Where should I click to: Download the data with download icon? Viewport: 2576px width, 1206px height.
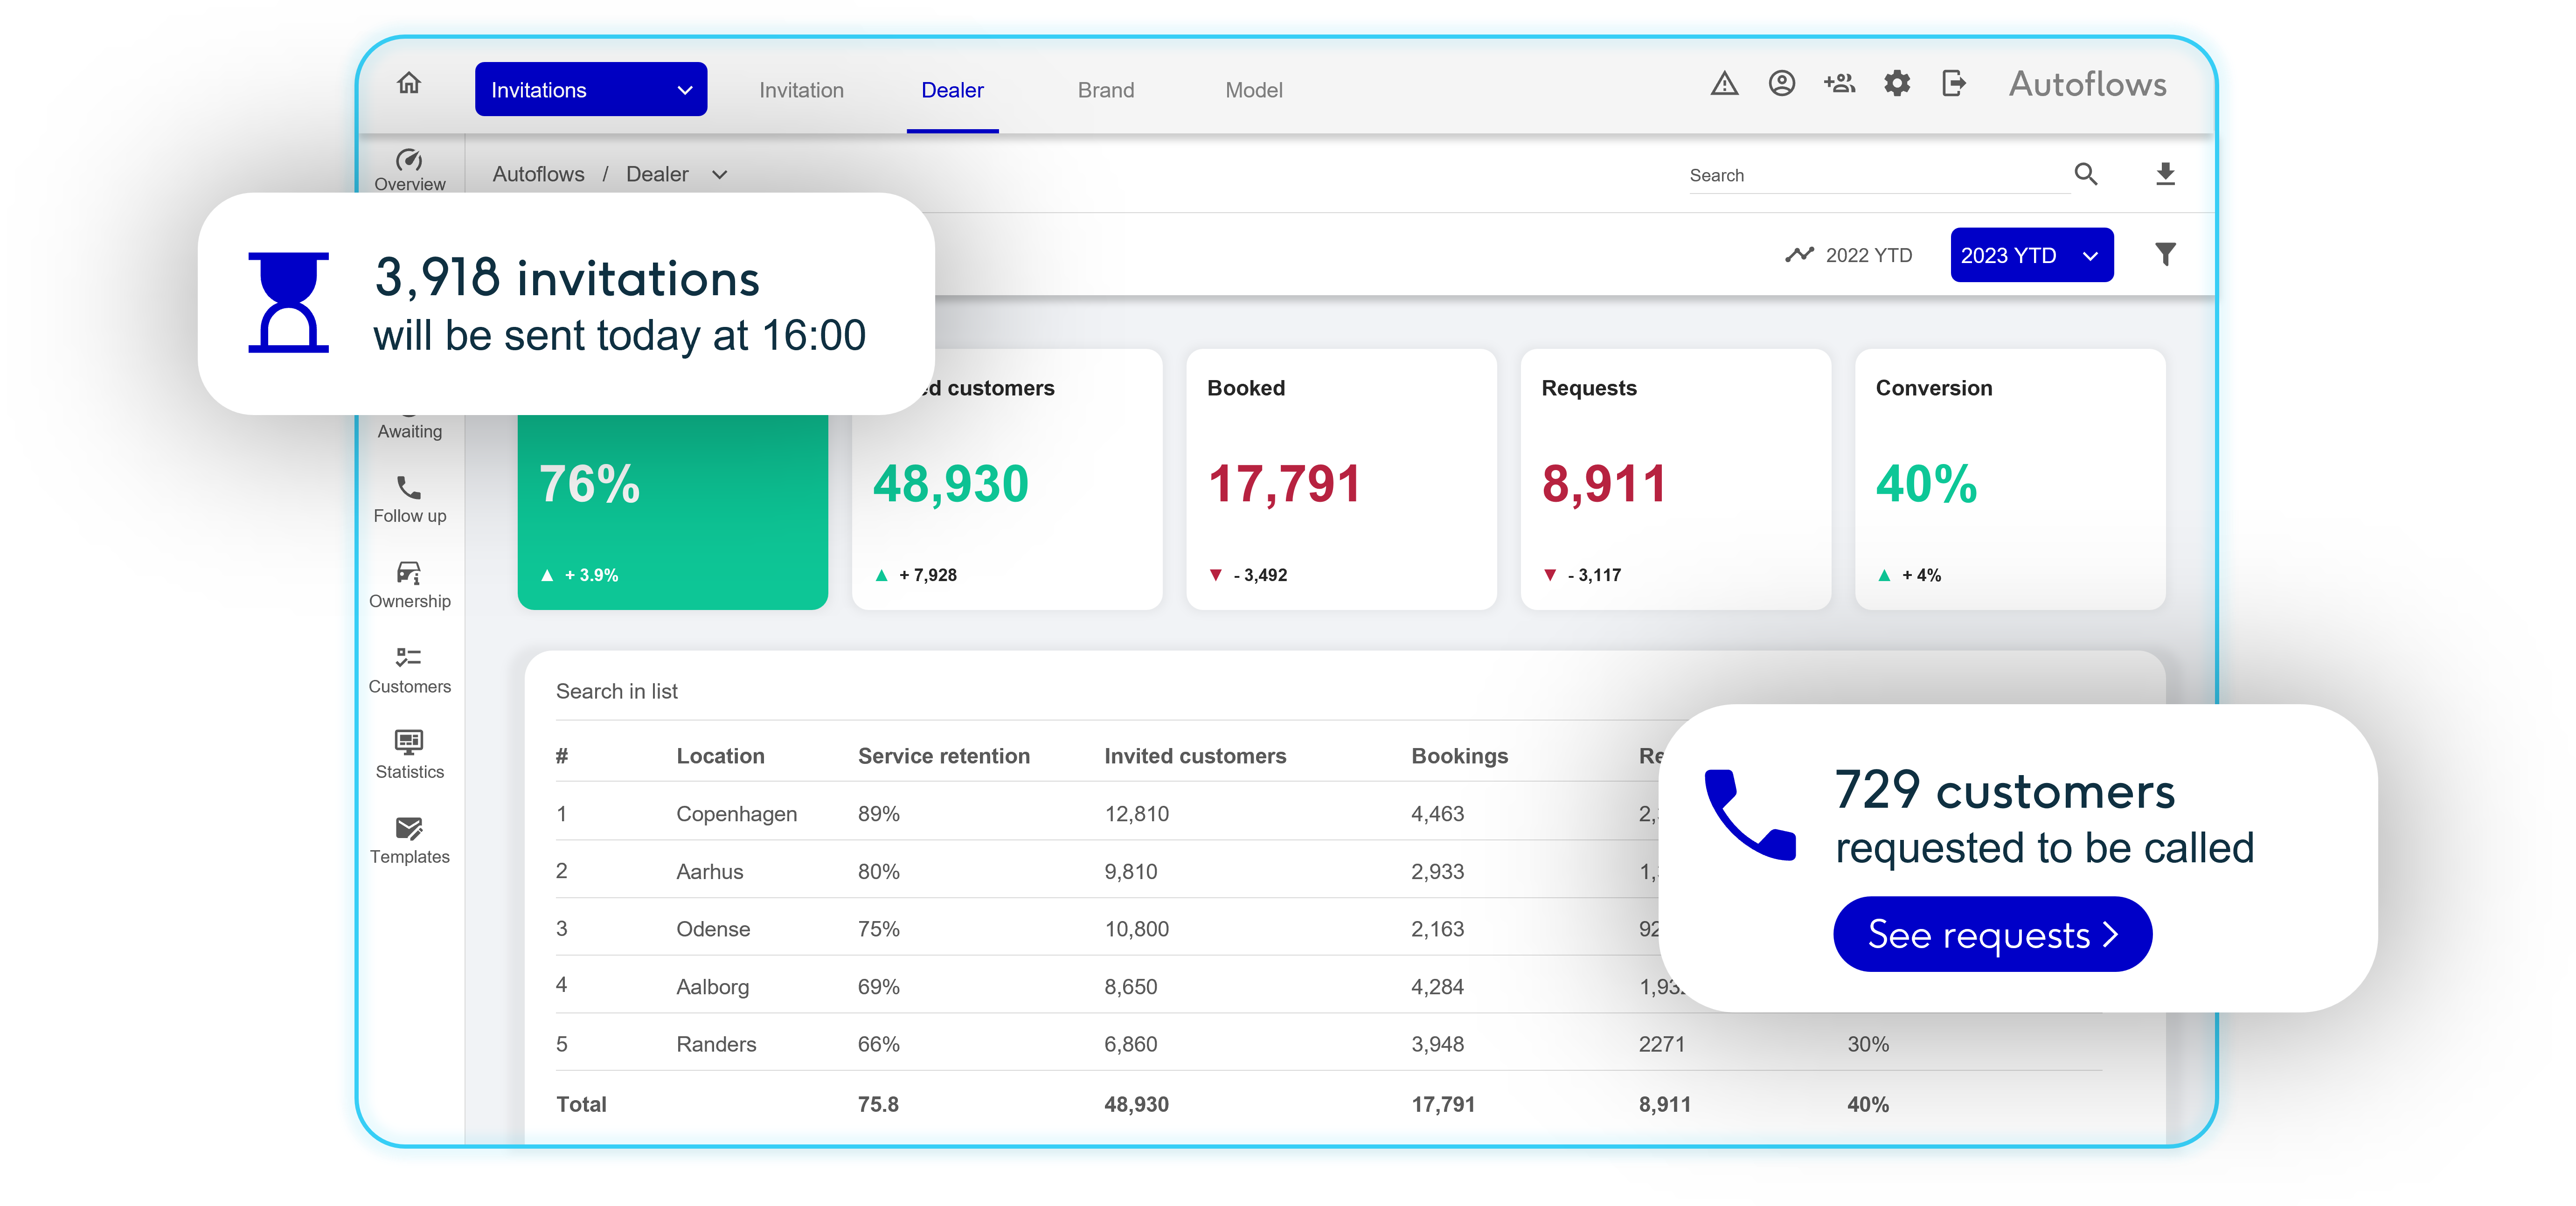pyautogui.click(x=2165, y=174)
